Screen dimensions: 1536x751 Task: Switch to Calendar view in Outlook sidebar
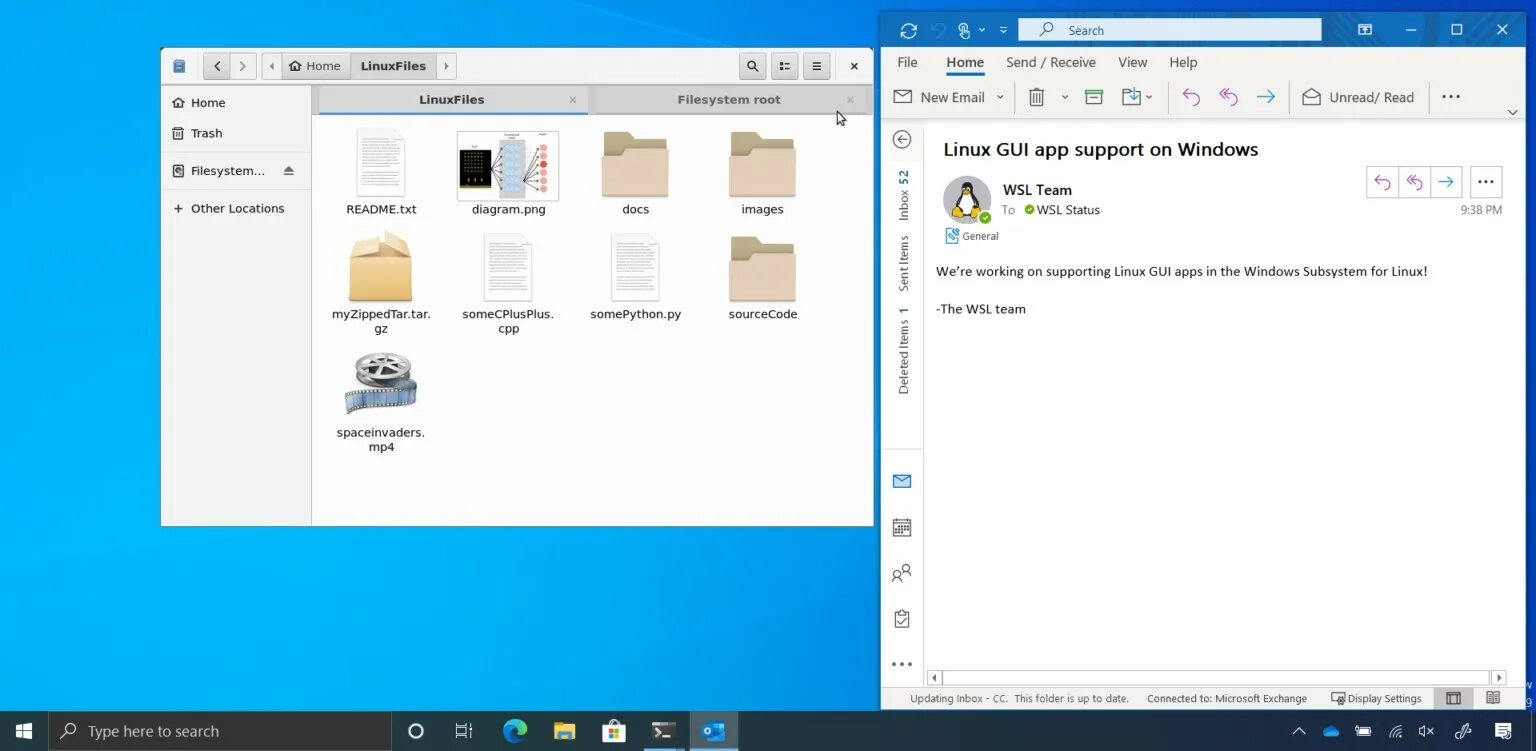(x=902, y=527)
